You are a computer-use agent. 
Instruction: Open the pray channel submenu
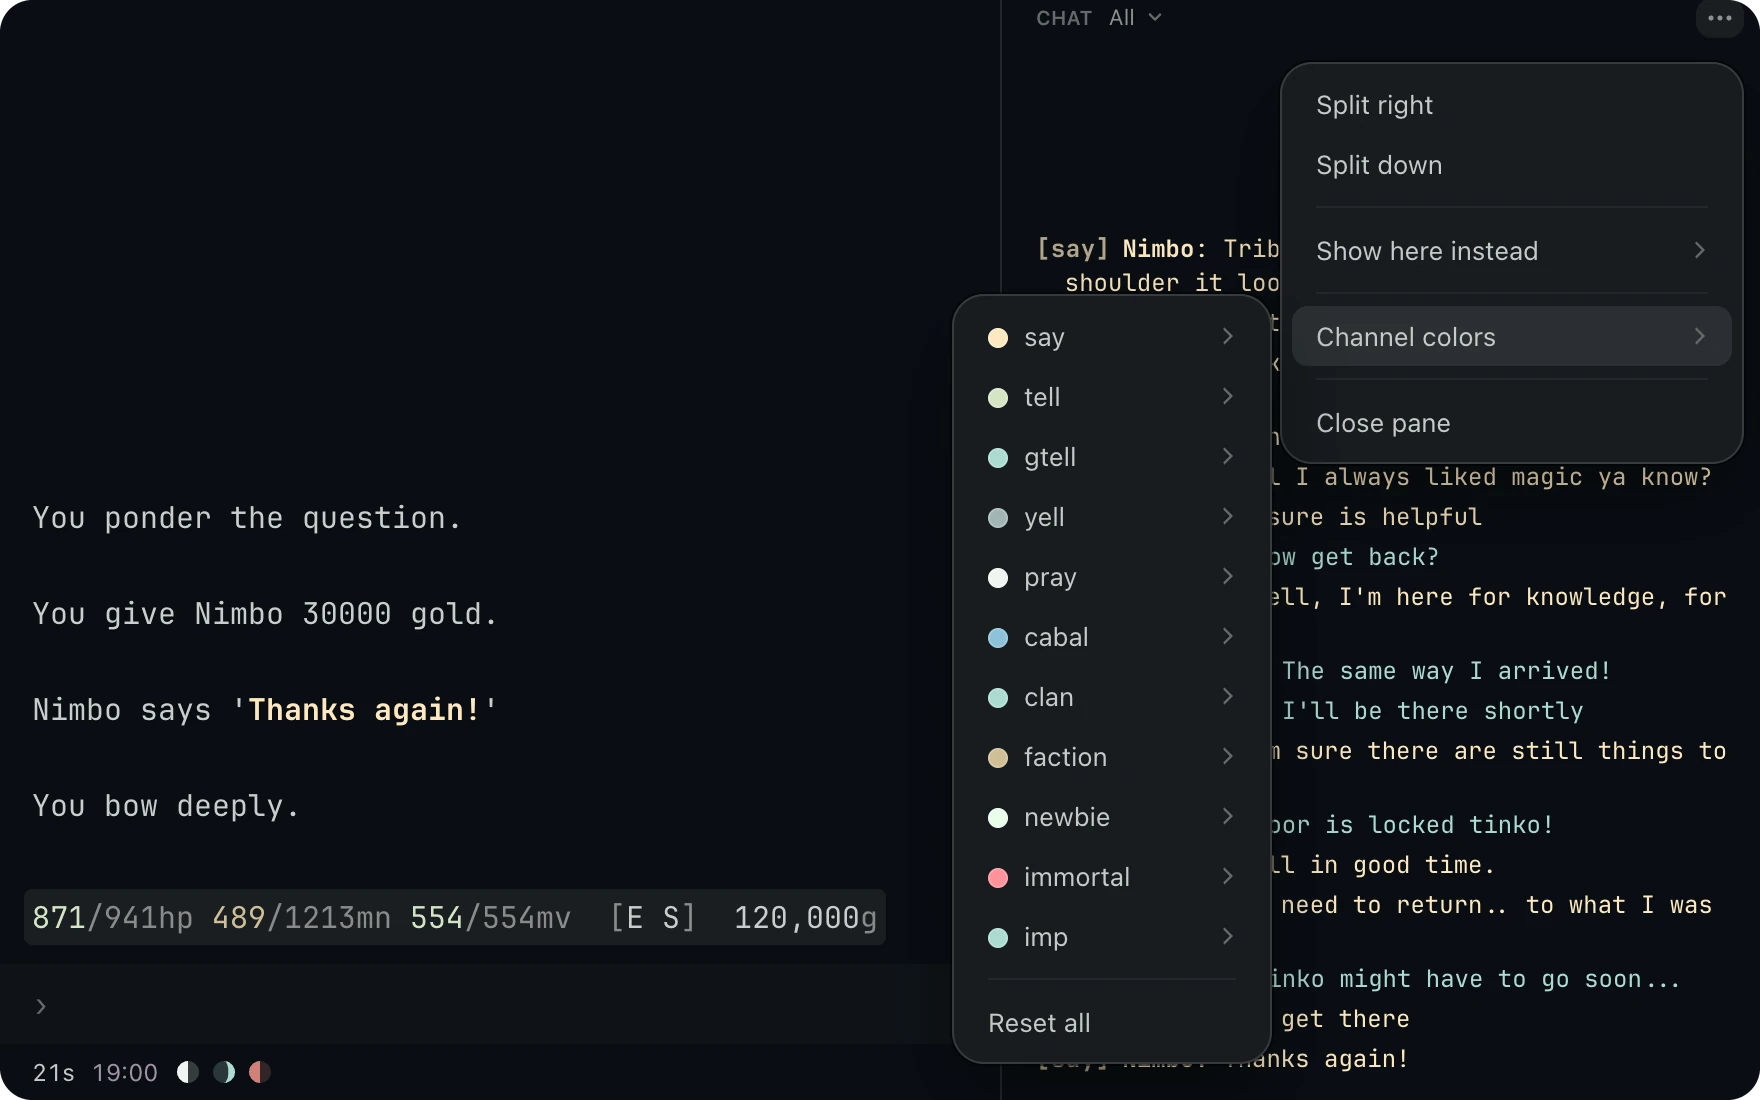(1111, 577)
